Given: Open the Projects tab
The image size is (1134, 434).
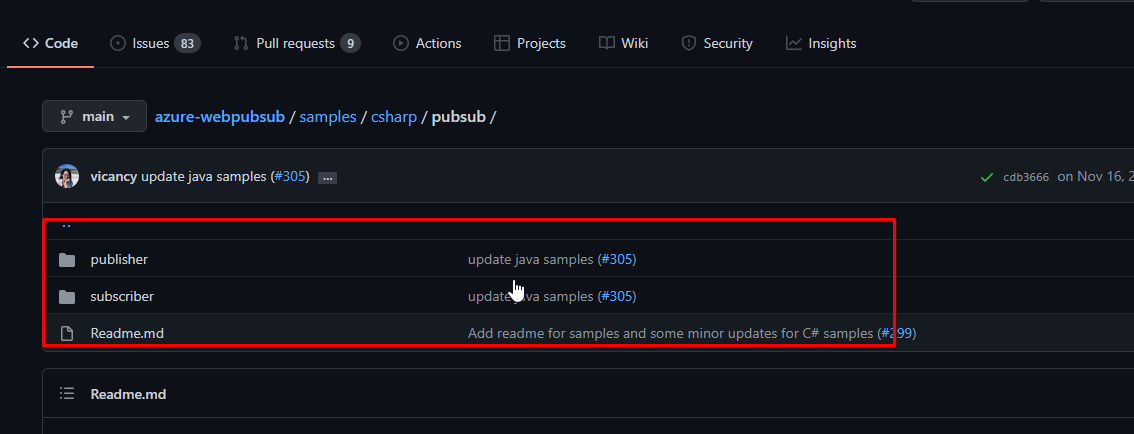Looking at the screenshot, I should [x=530, y=43].
